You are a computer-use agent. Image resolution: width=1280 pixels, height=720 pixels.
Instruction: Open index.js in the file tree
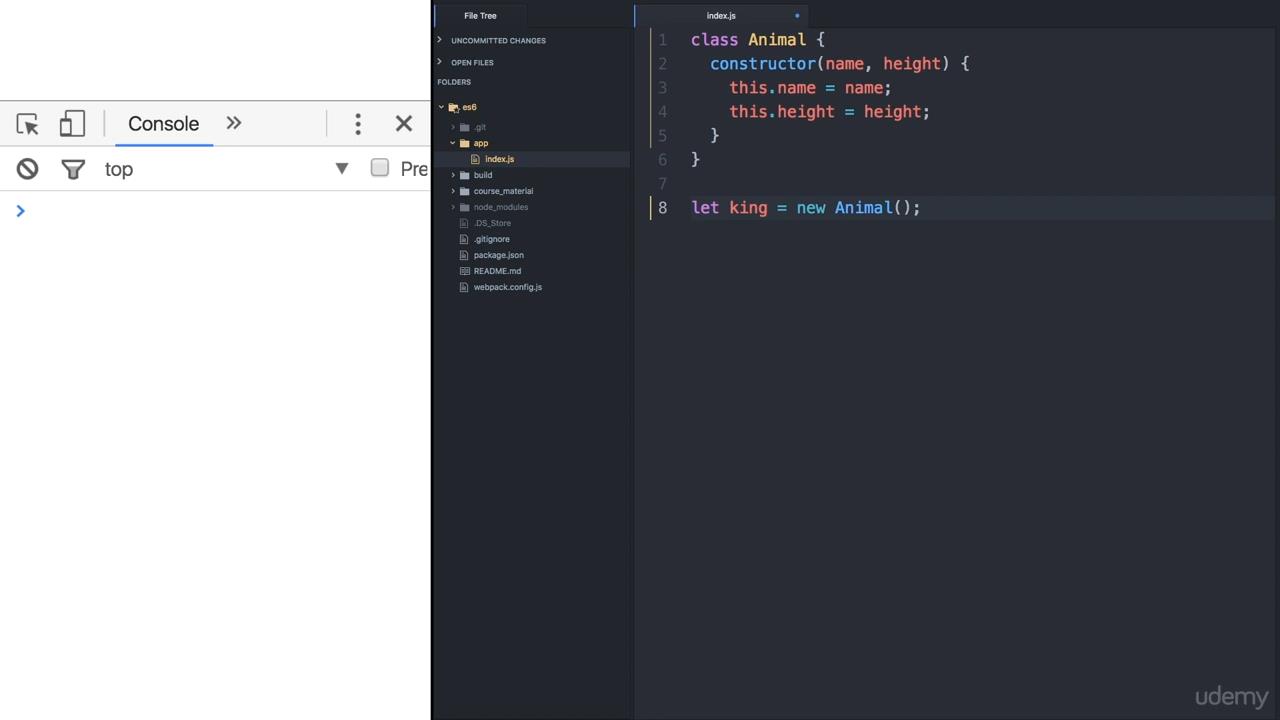499,159
